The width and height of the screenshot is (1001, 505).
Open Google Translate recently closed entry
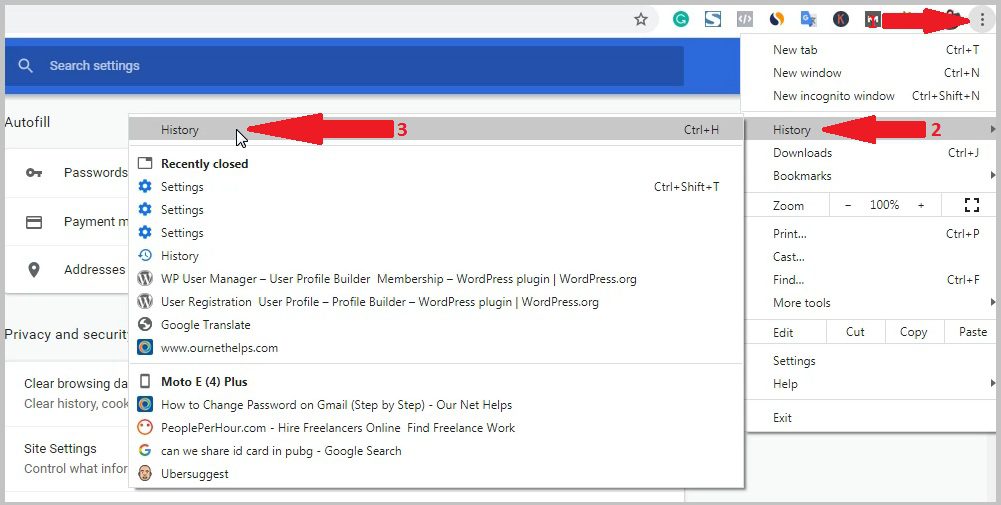click(437, 324)
